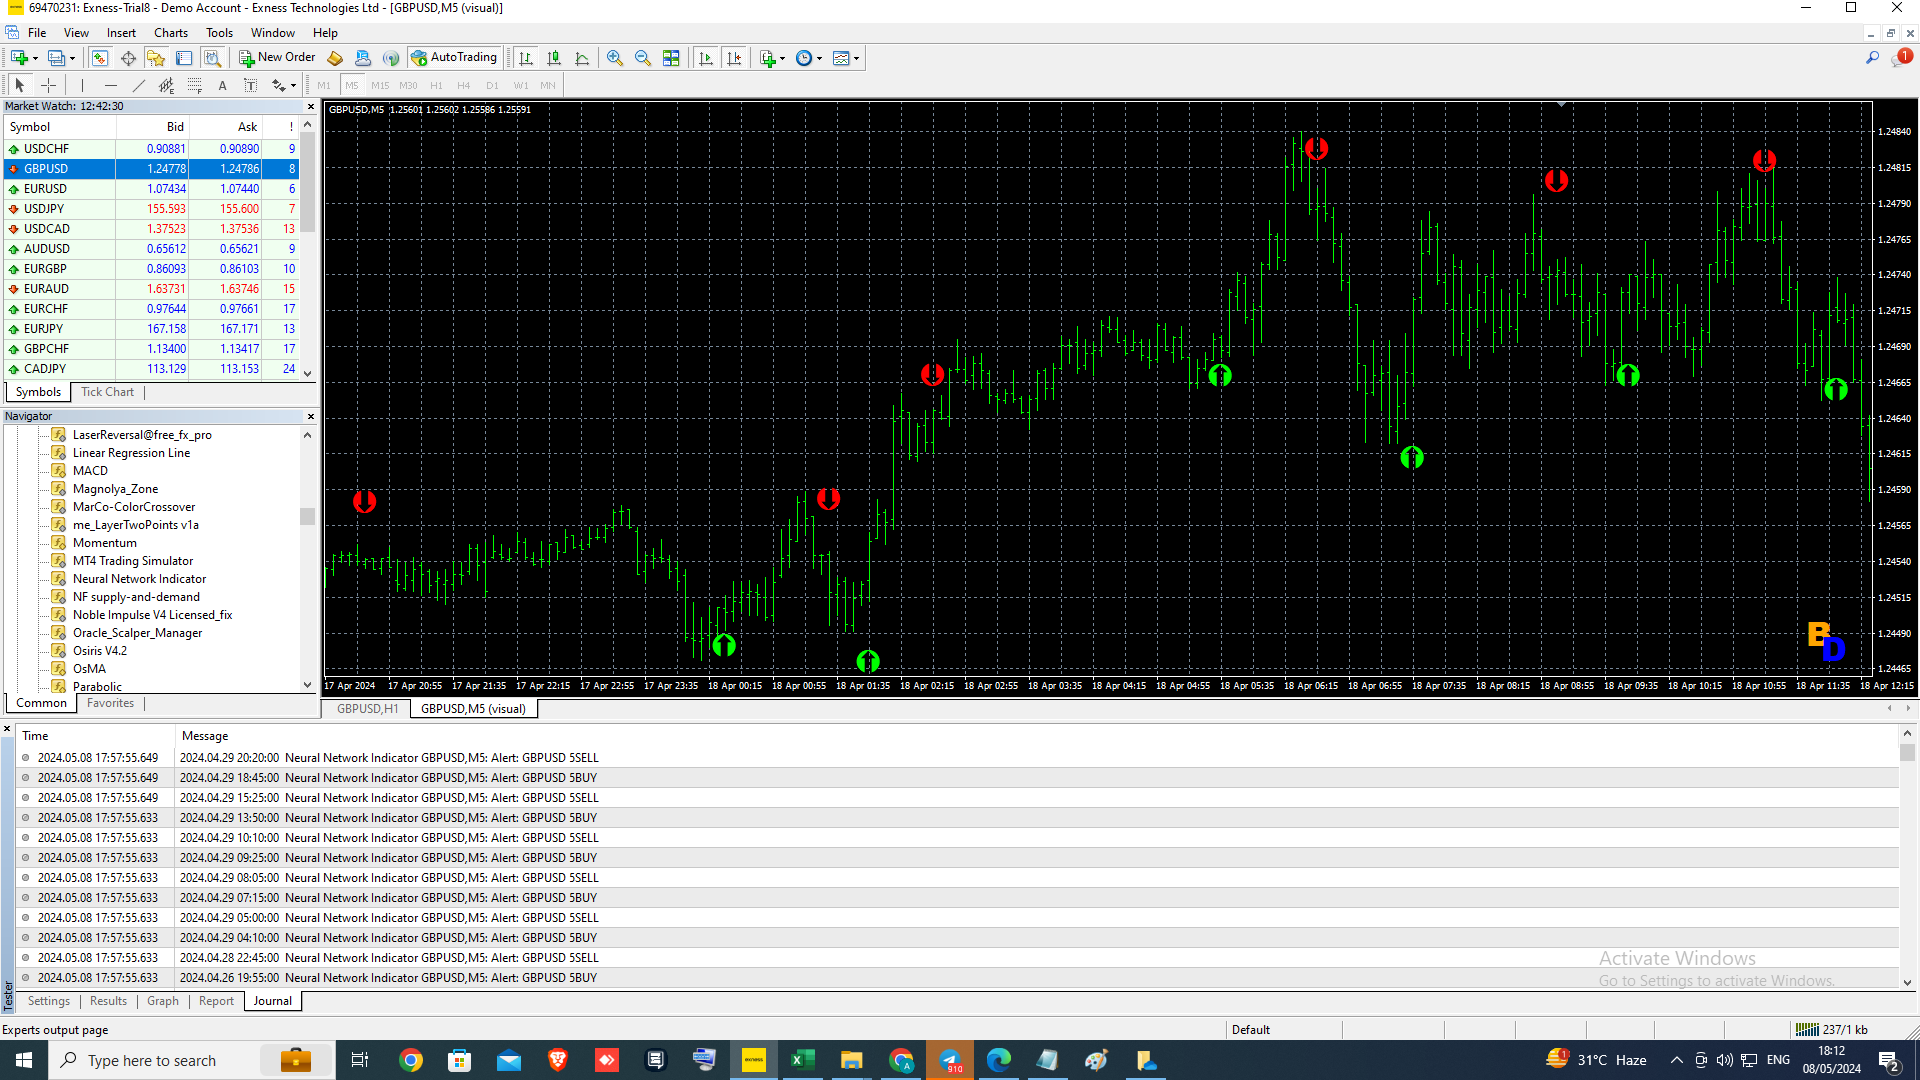The height and width of the screenshot is (1080, 1920).
Task: Toggle Symbols tab in Market Watch
Action: [x=38, y=392]
